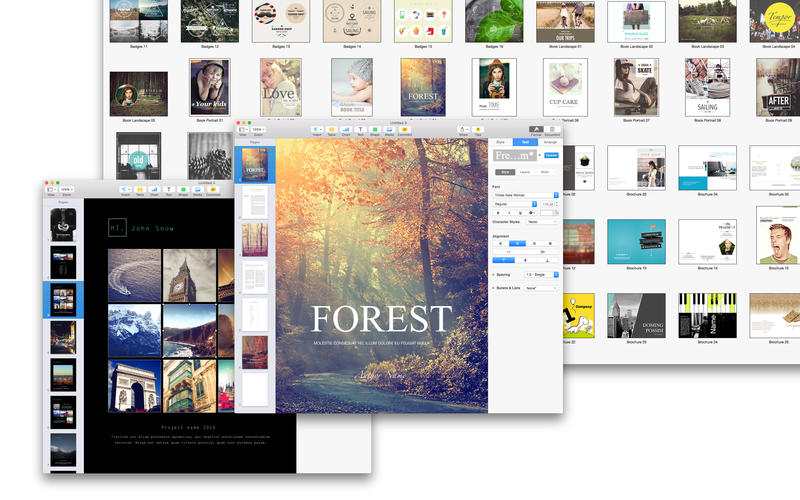Open the Zoom percentage dropdown in Forest window
The image size is (800, 500).
pyautogui.click(x=259, y=129)
